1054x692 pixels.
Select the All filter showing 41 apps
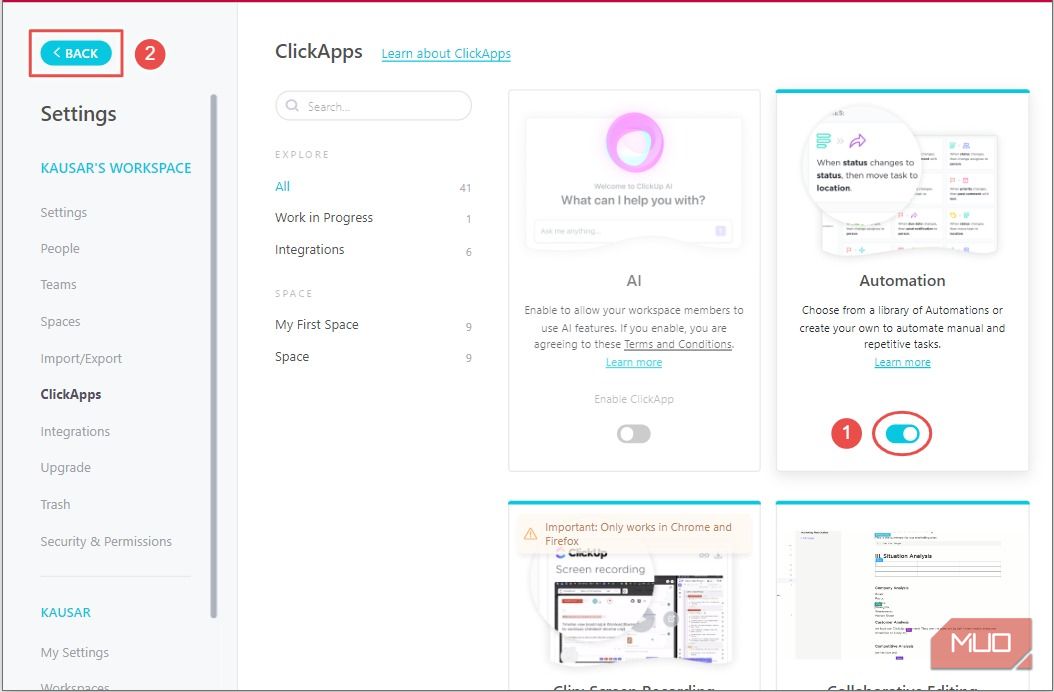(281, 186)
